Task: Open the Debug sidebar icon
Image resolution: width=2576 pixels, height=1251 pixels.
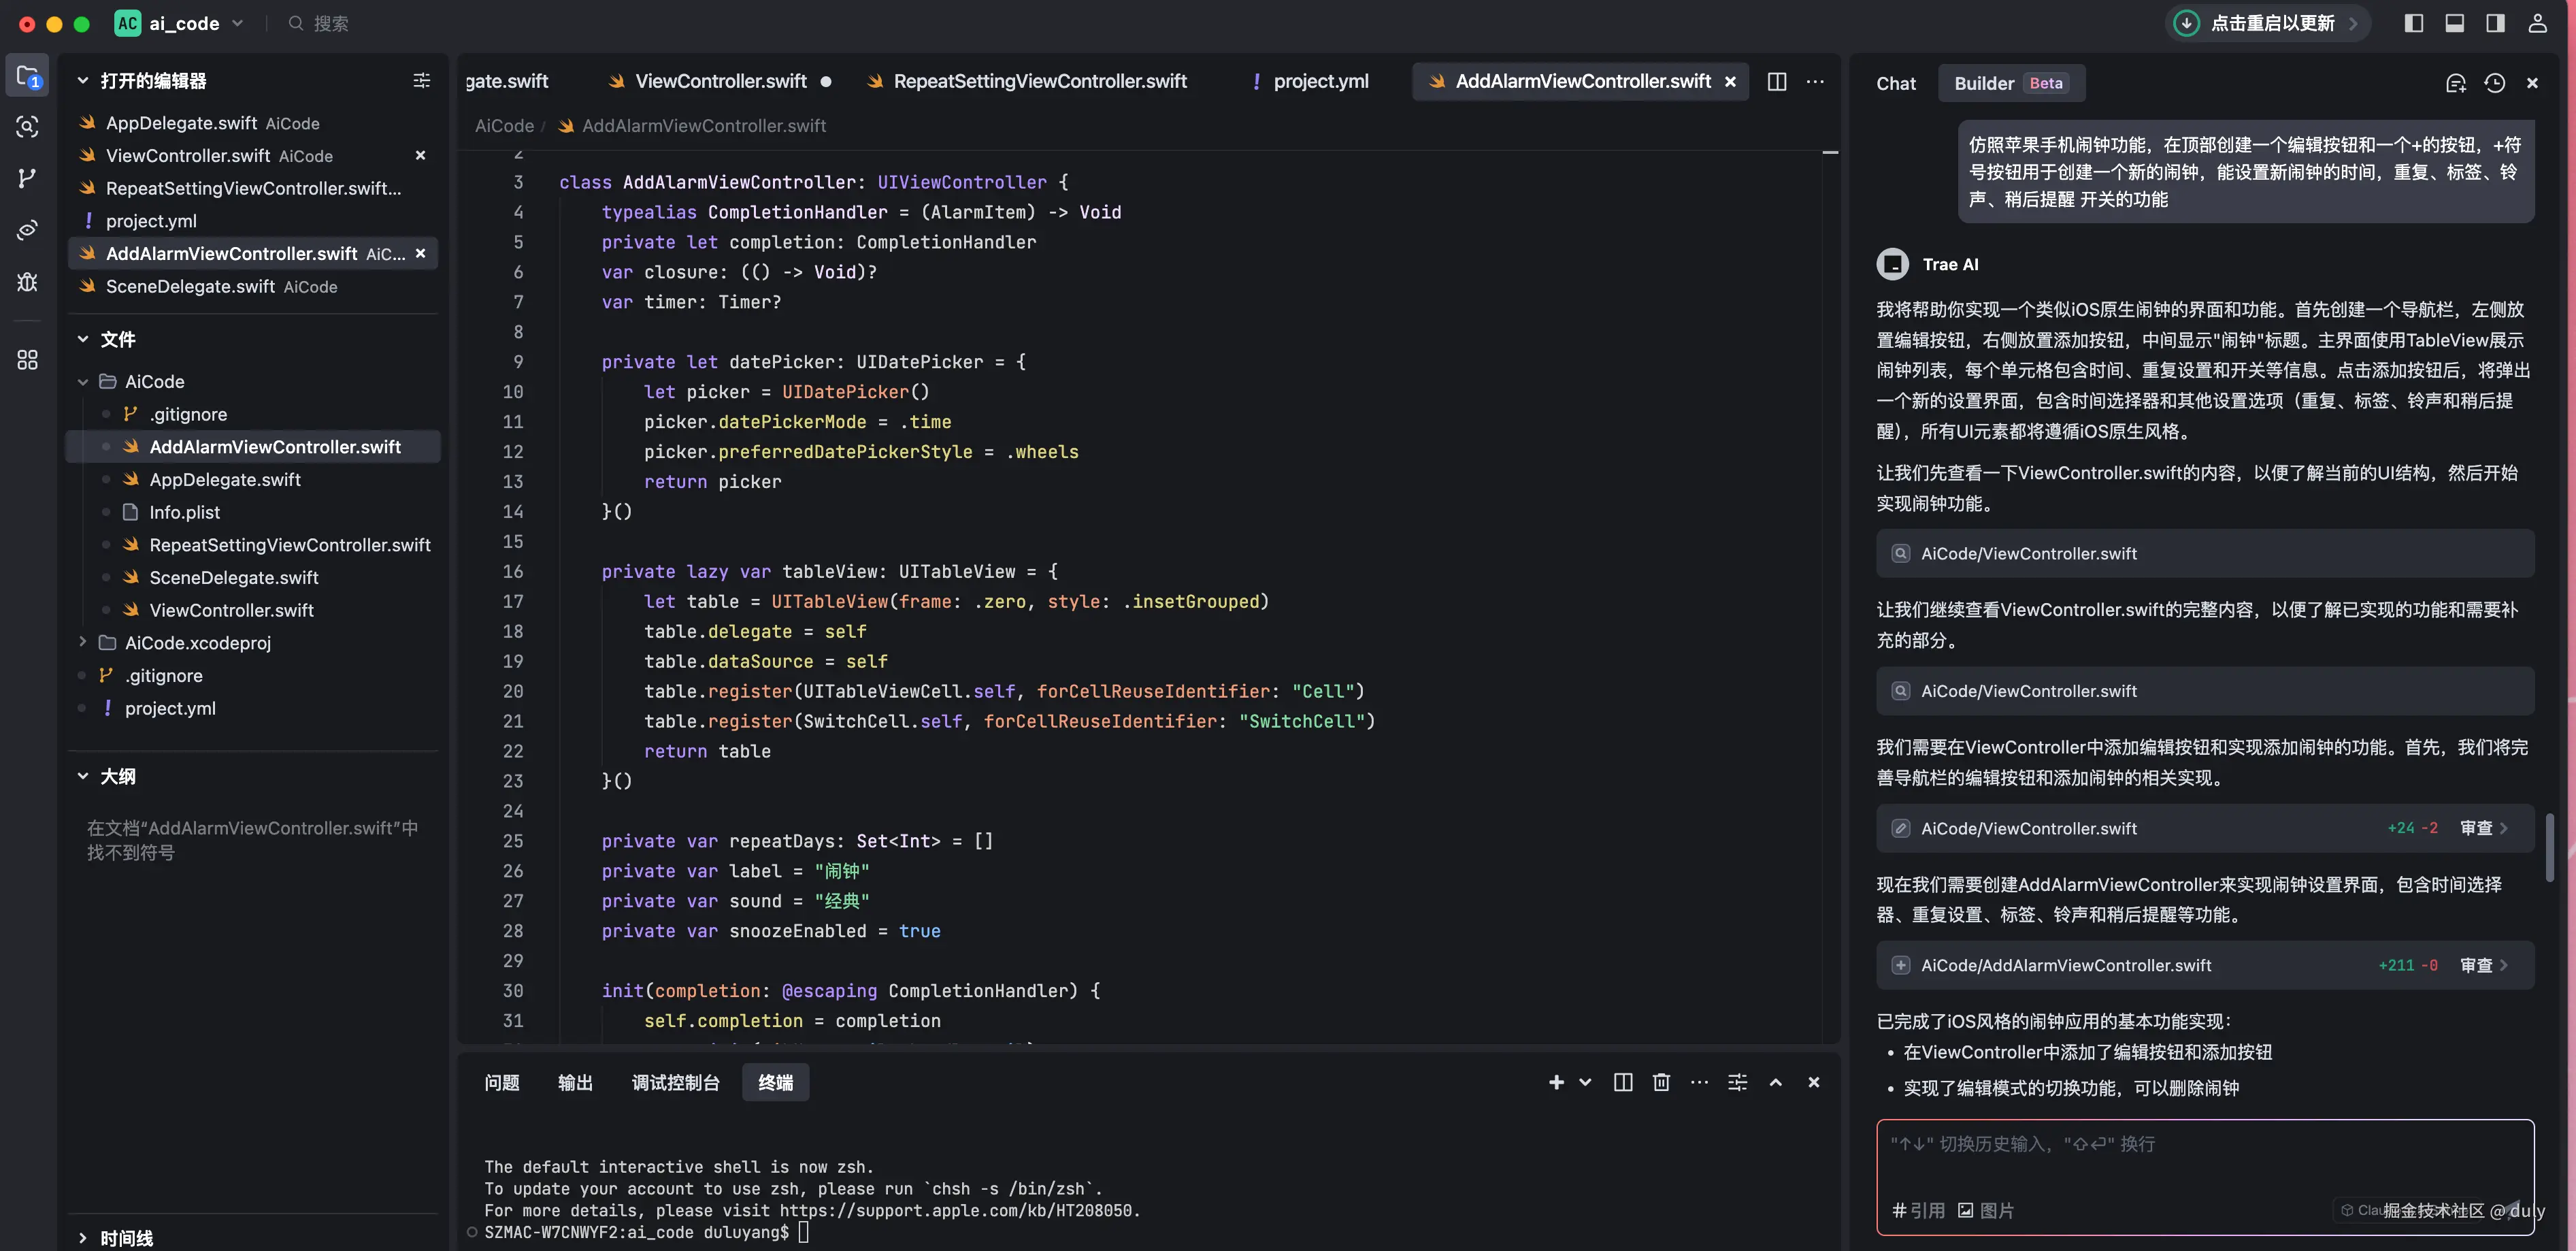Action: point(27,282)
